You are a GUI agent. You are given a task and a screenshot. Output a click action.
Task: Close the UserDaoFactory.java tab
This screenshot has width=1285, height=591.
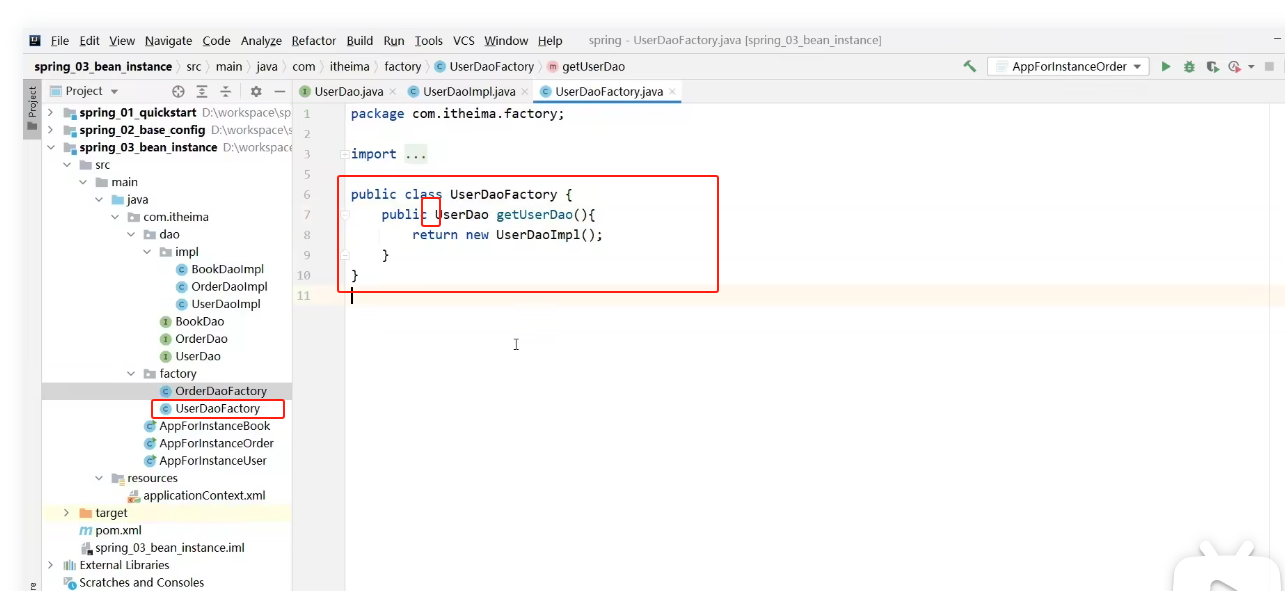point(673,91)
